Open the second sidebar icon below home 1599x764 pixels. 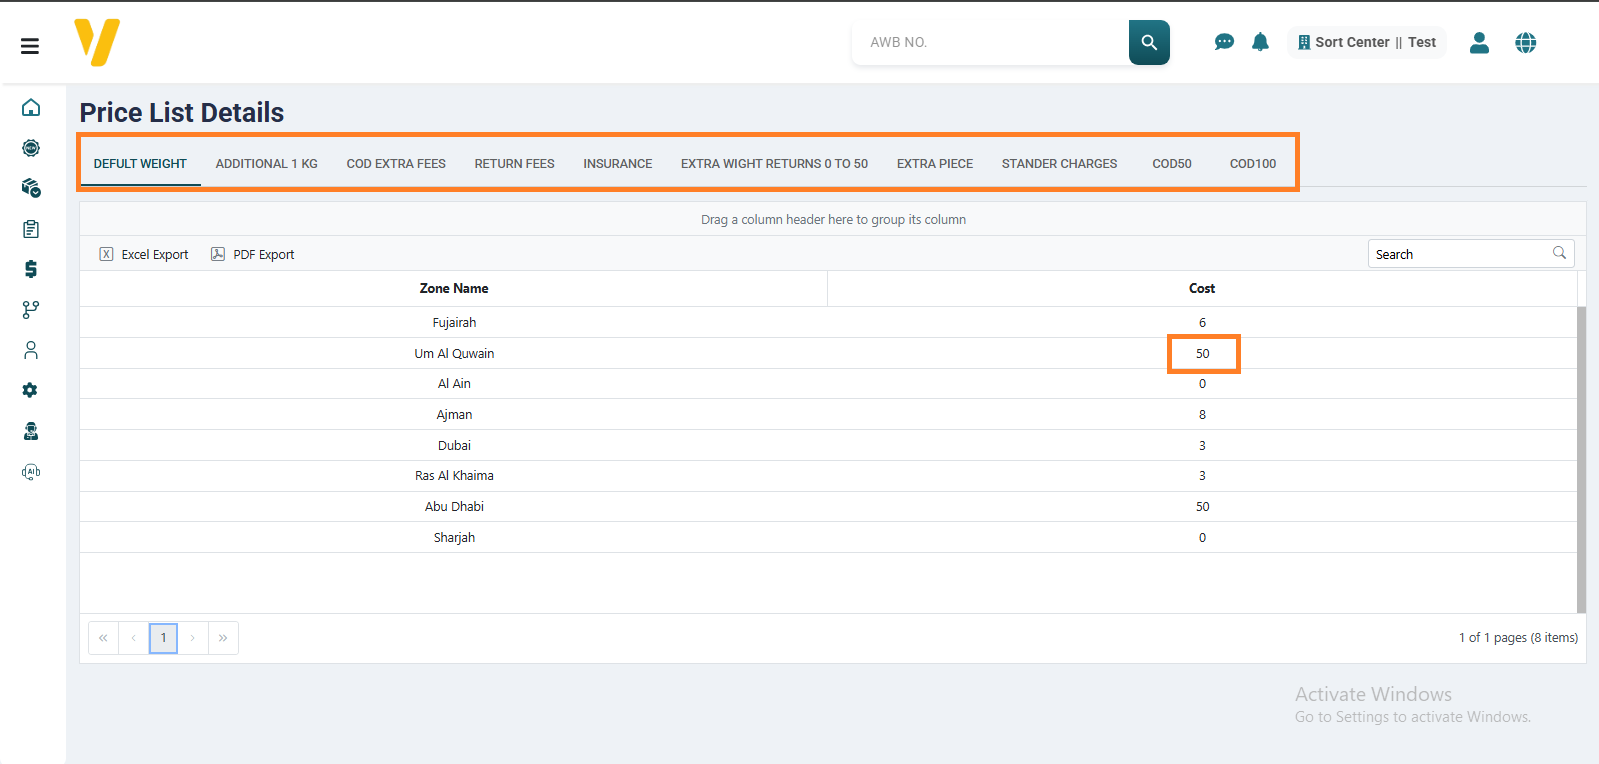tap(31, 148)
